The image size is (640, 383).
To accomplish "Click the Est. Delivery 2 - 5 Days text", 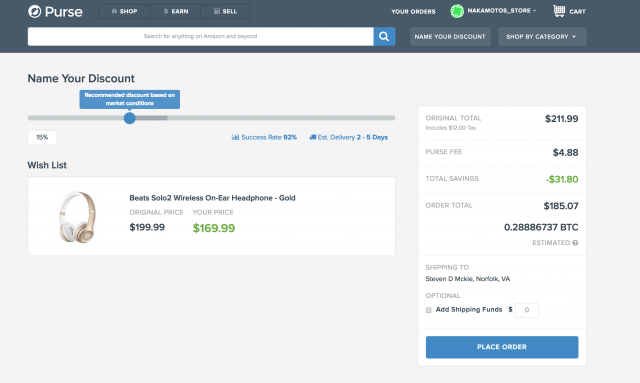I will tap(353, 137).
